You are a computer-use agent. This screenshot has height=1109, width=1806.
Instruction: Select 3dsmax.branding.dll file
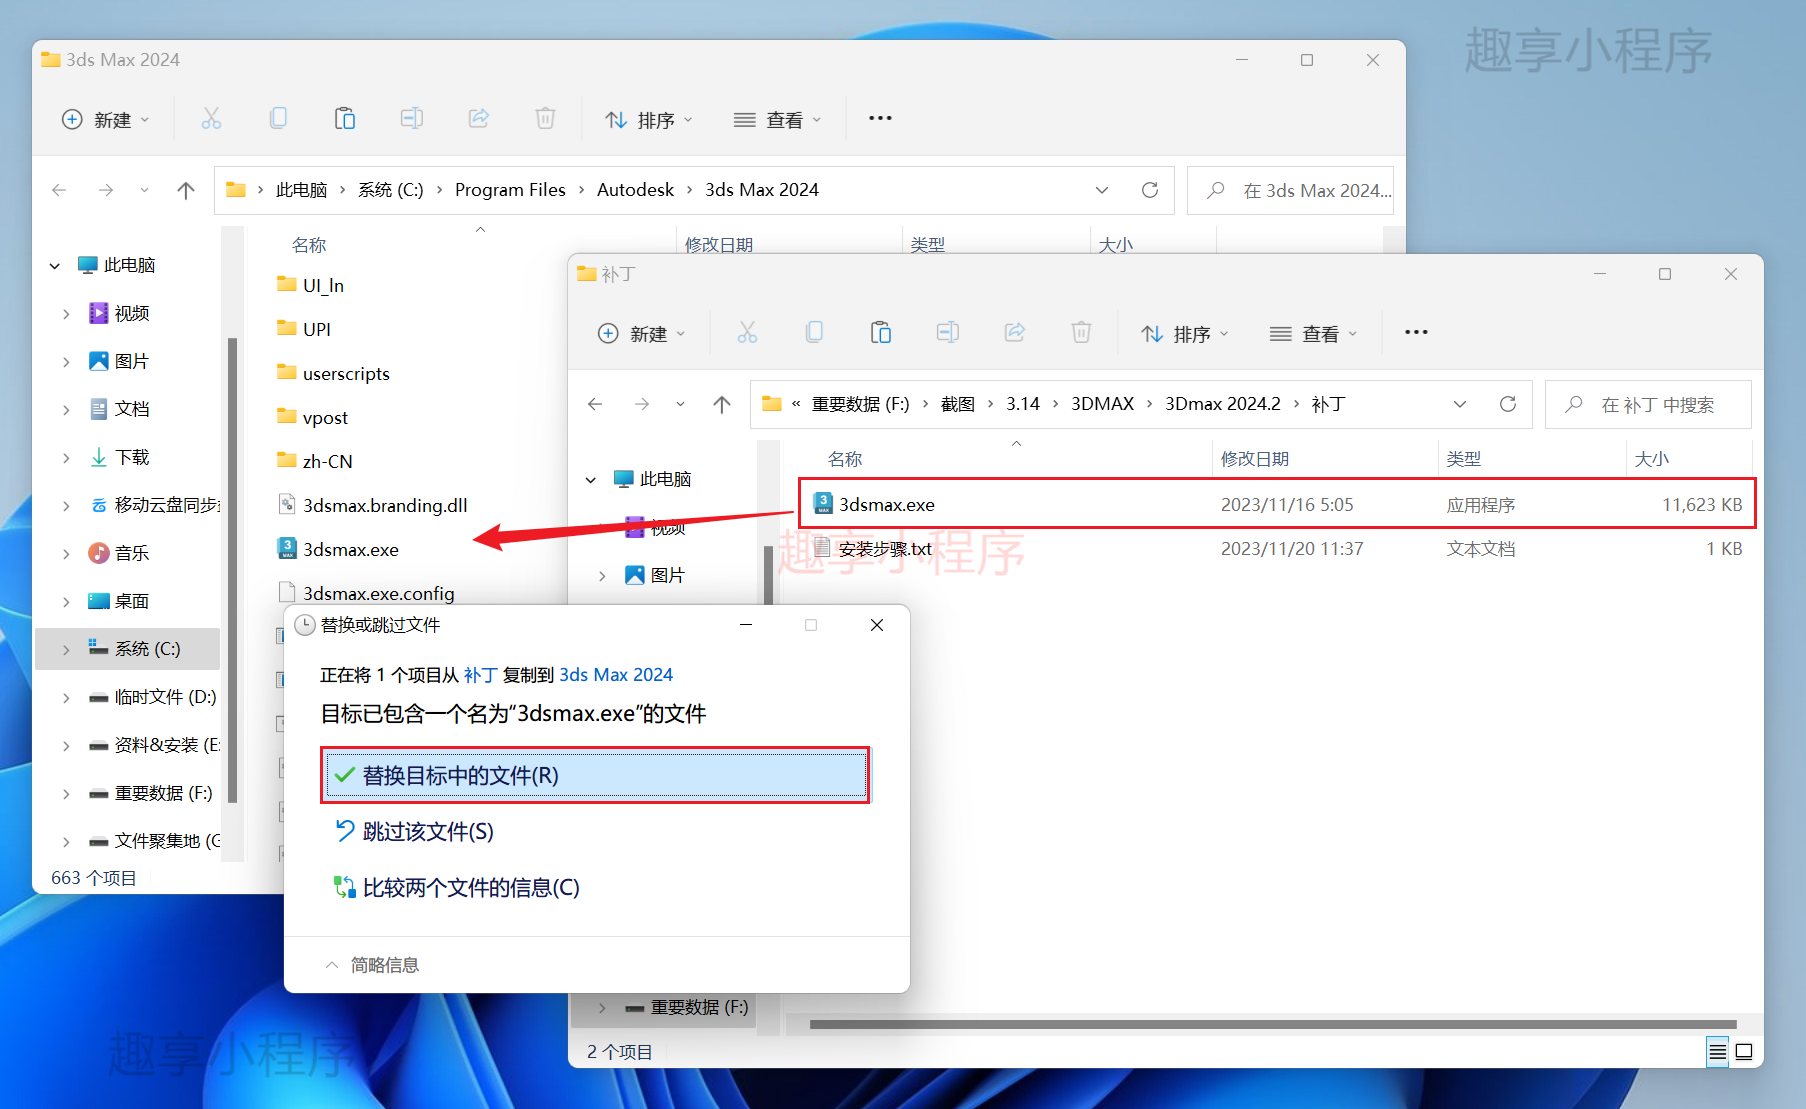click(x=385, y=506)
